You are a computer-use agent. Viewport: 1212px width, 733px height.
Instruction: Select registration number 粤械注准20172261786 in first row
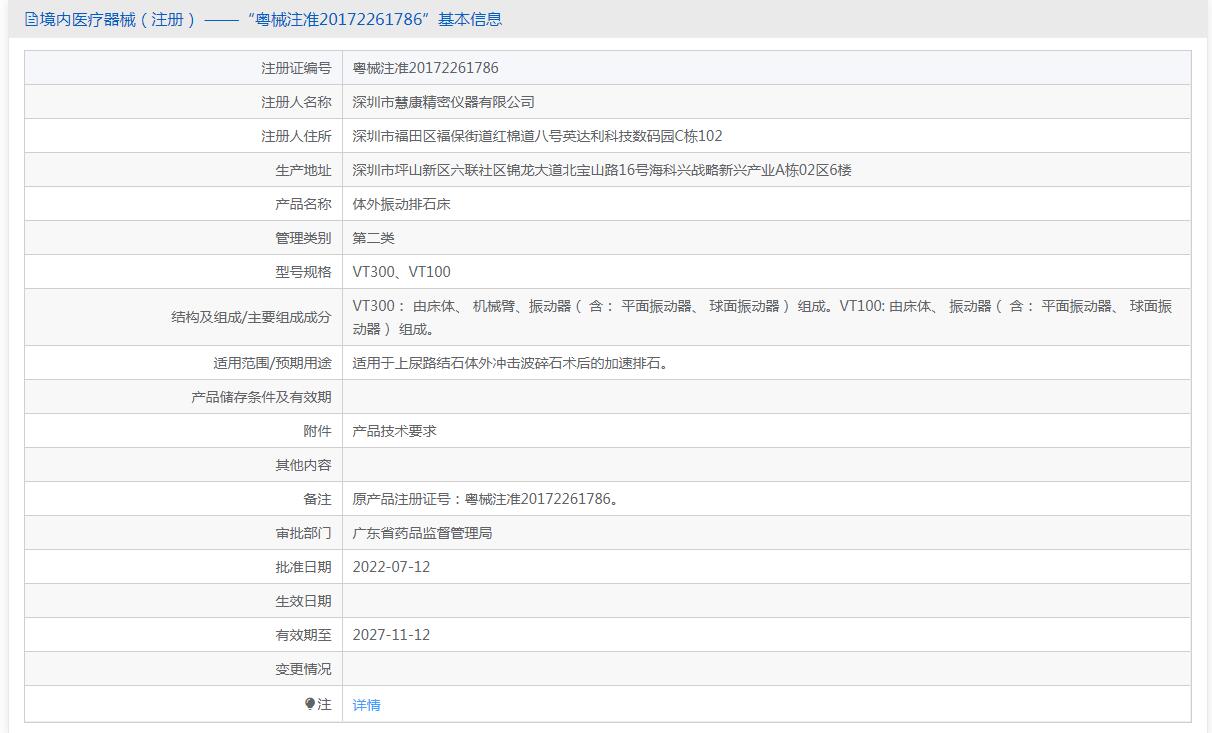tap(425, 68)
